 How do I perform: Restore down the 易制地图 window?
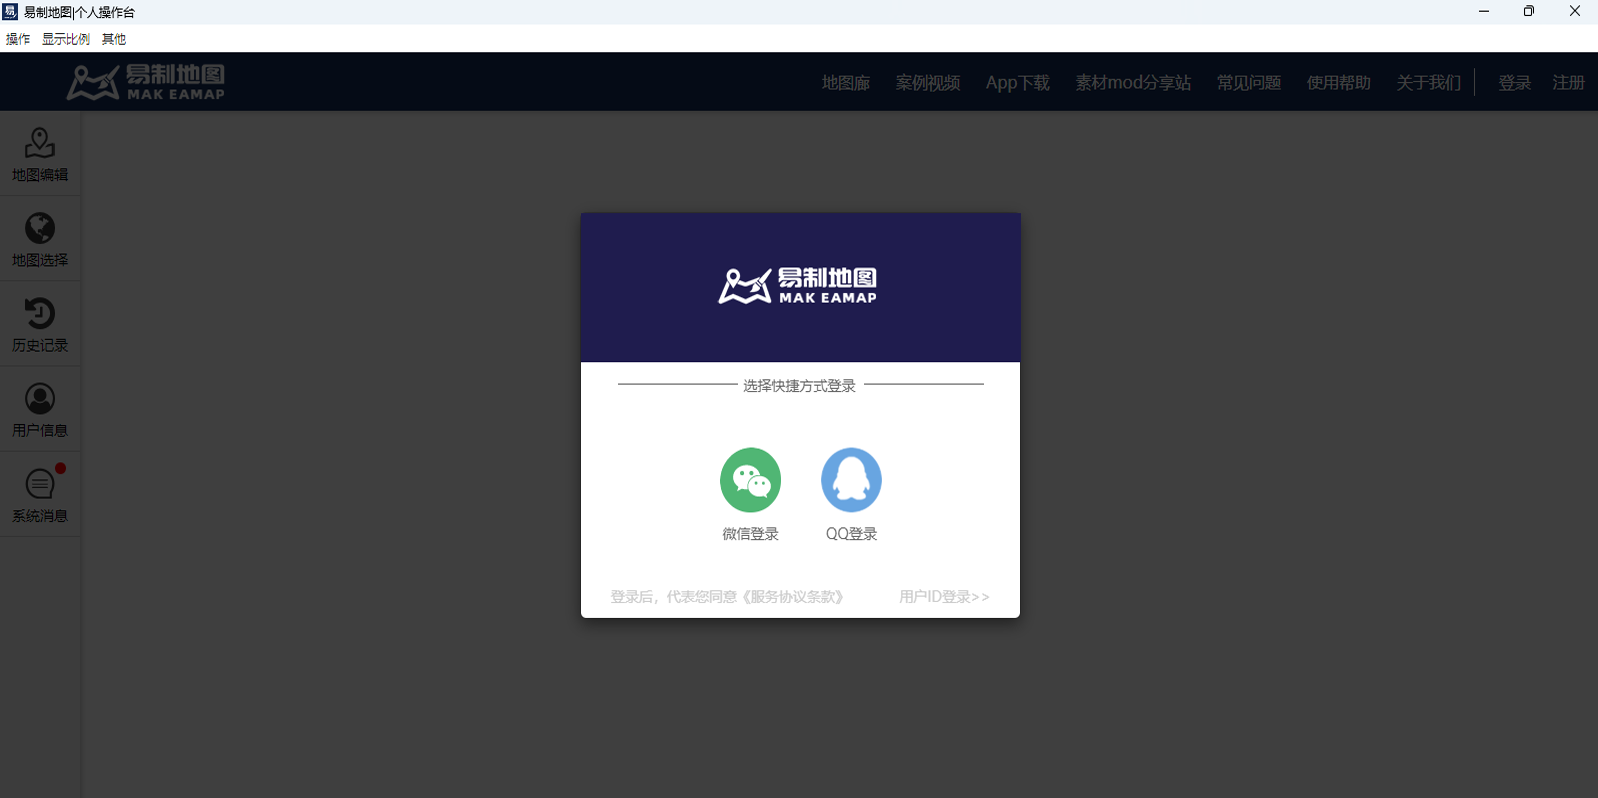coord(1529,11)
